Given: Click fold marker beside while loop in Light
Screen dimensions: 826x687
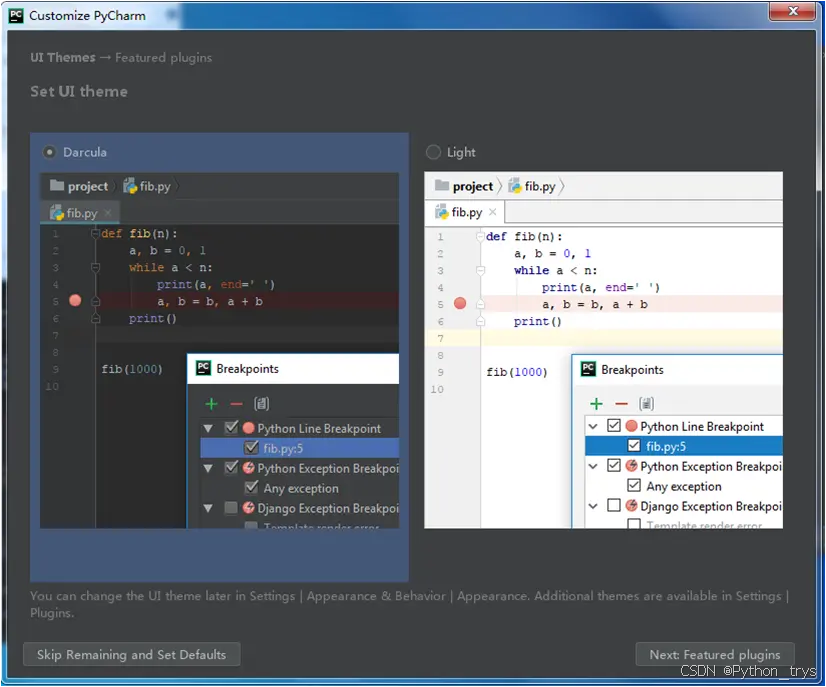Looking at the screenshot, I should tap(480, 270).
